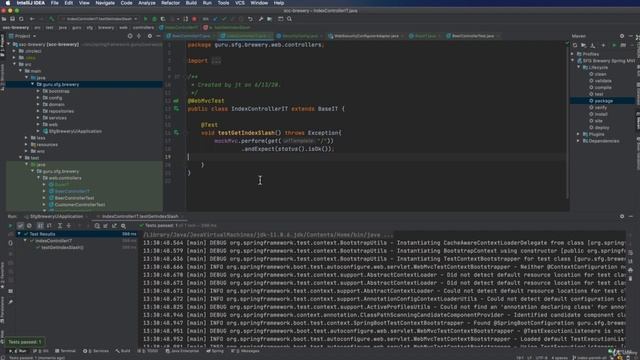This screenshot has height=360, width=640.
Task: Open the run configuration dropdown in the toolbar
Action: click(x=99, y=19)
